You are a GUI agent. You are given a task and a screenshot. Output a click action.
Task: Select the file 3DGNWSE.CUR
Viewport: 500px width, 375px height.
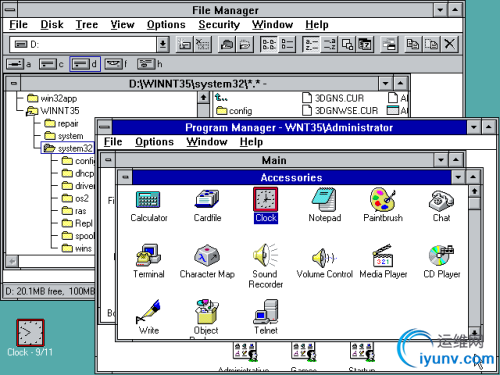tap(340, 110)
